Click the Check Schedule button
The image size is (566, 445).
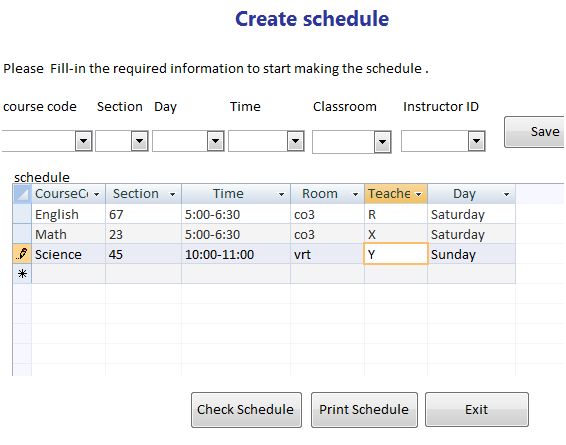(246, 410)
